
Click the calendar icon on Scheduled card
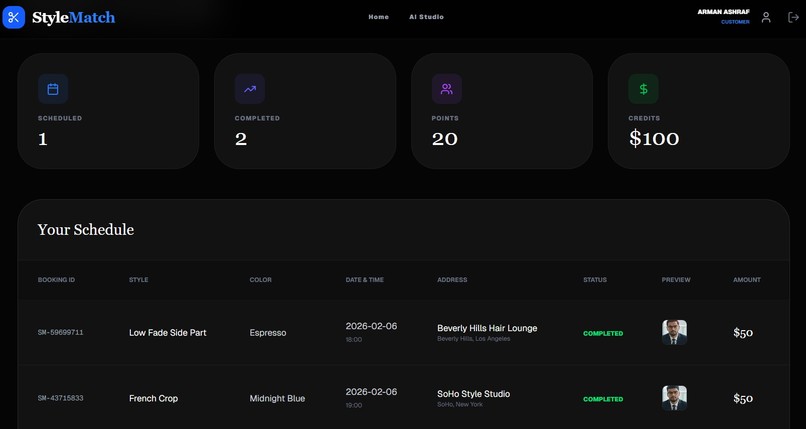point(53,89)
